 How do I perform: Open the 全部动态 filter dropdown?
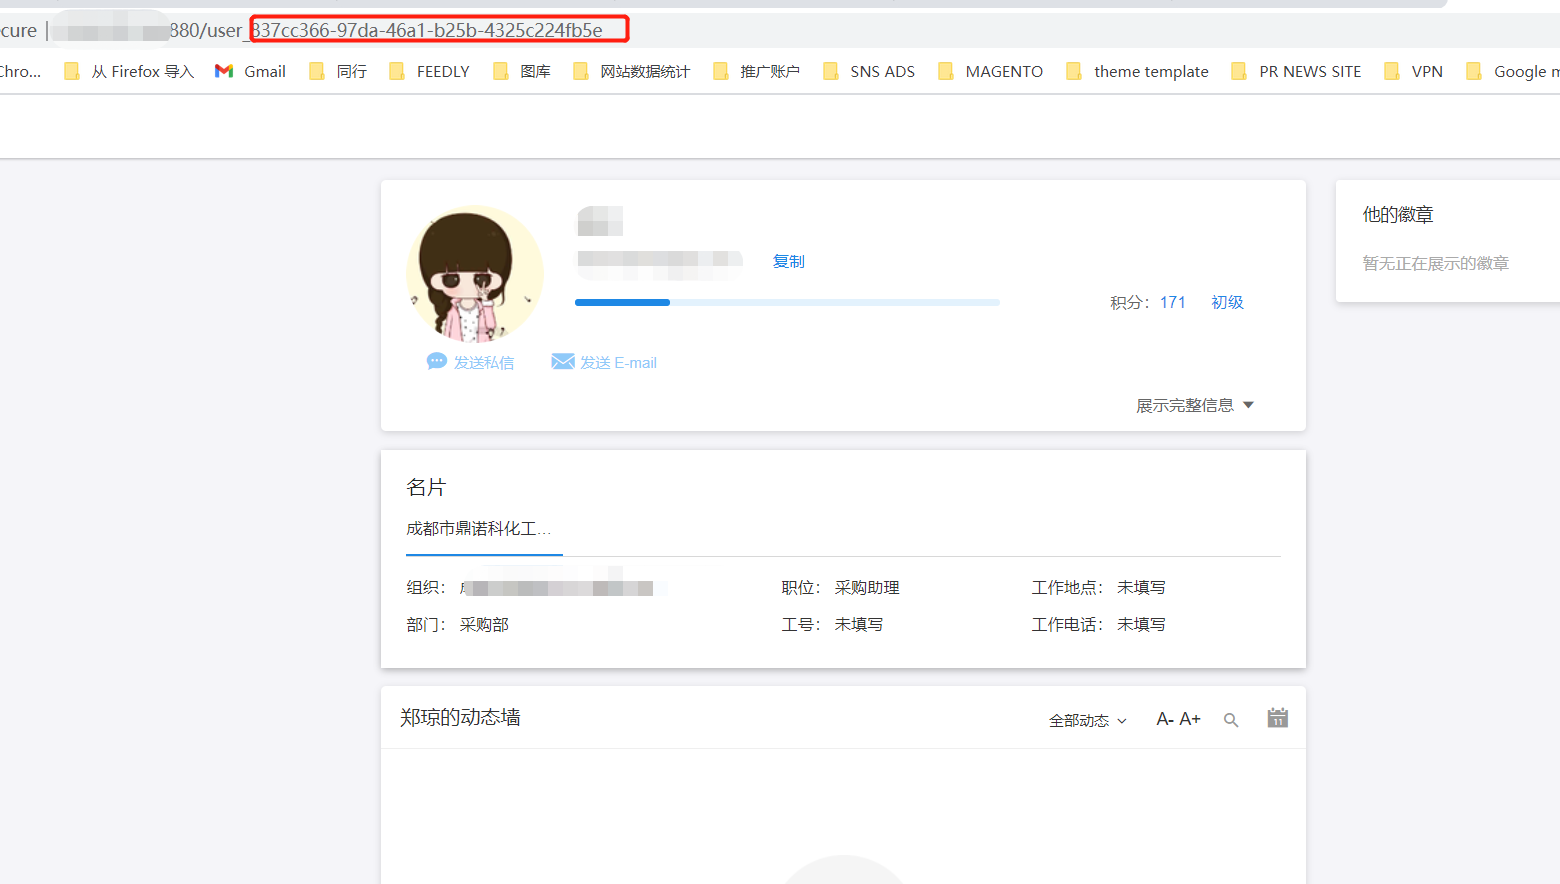pos(1087,720)
